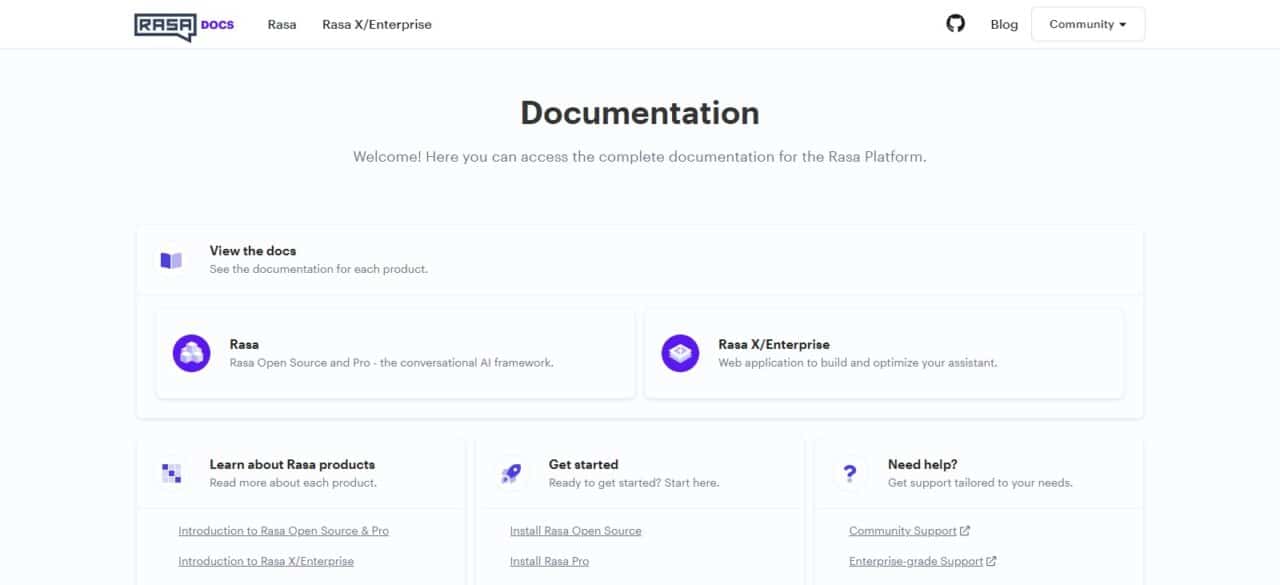Click the Rasa X/Enterprise product icon
This screenshot has height=585, width=1280.
click(680, 353)
